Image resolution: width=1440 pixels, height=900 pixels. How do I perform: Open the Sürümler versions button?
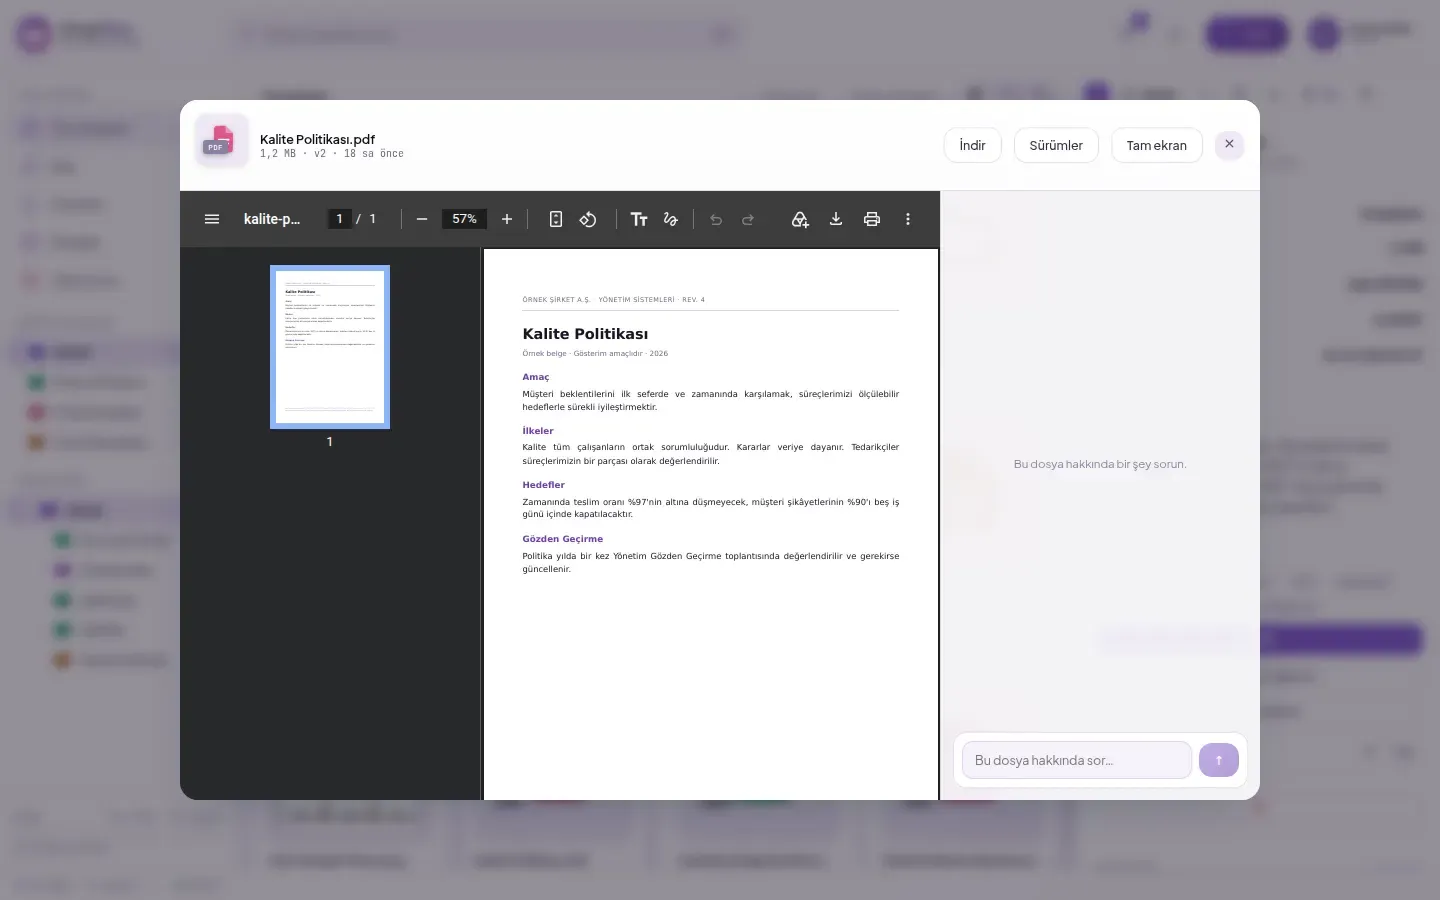coord(1056,145)
